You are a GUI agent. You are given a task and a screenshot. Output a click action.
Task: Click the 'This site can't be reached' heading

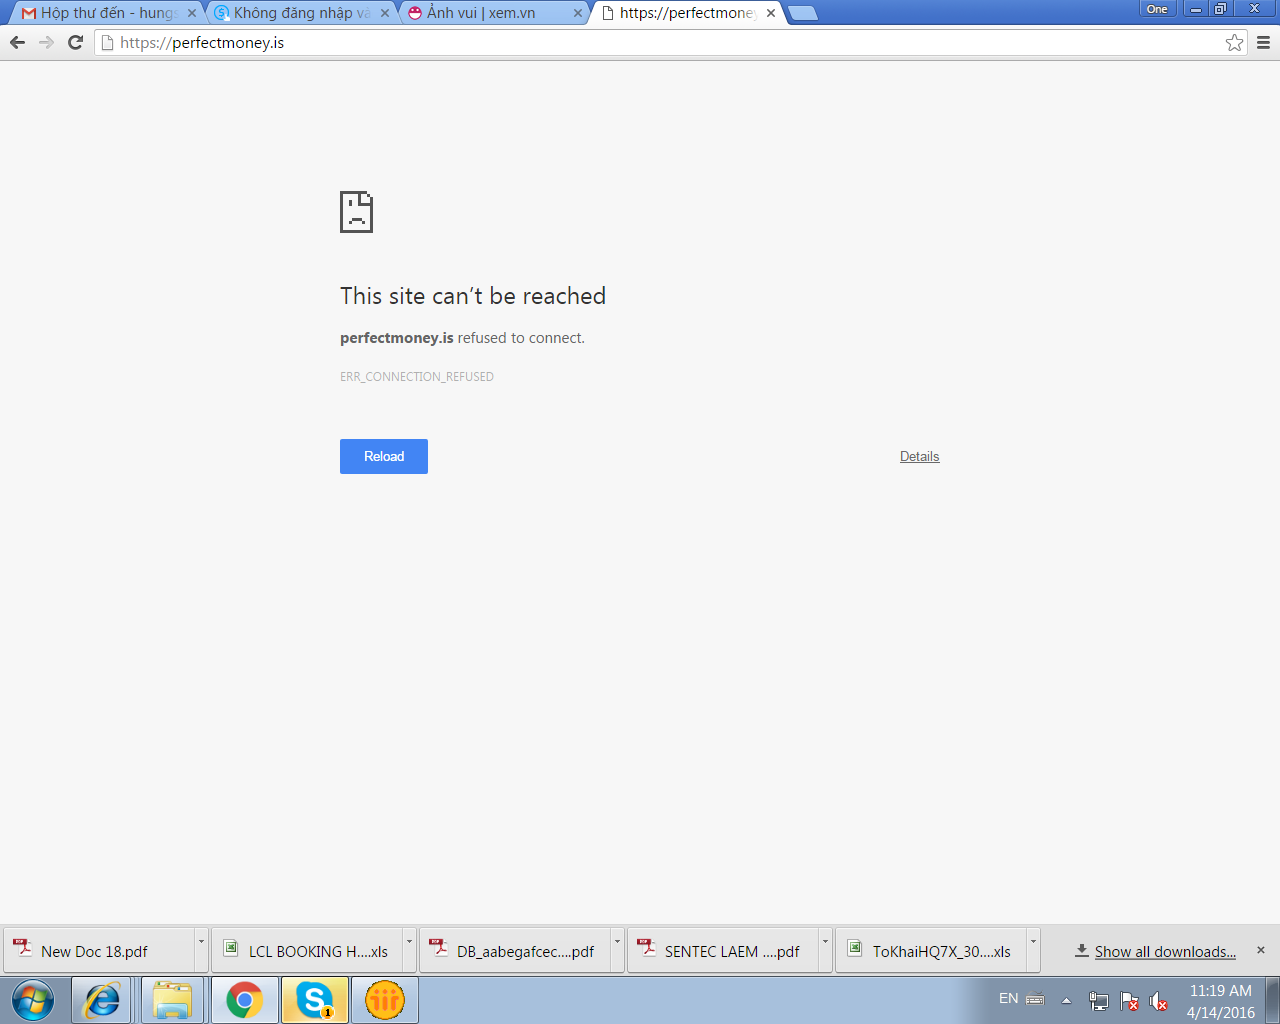point(473,296)
